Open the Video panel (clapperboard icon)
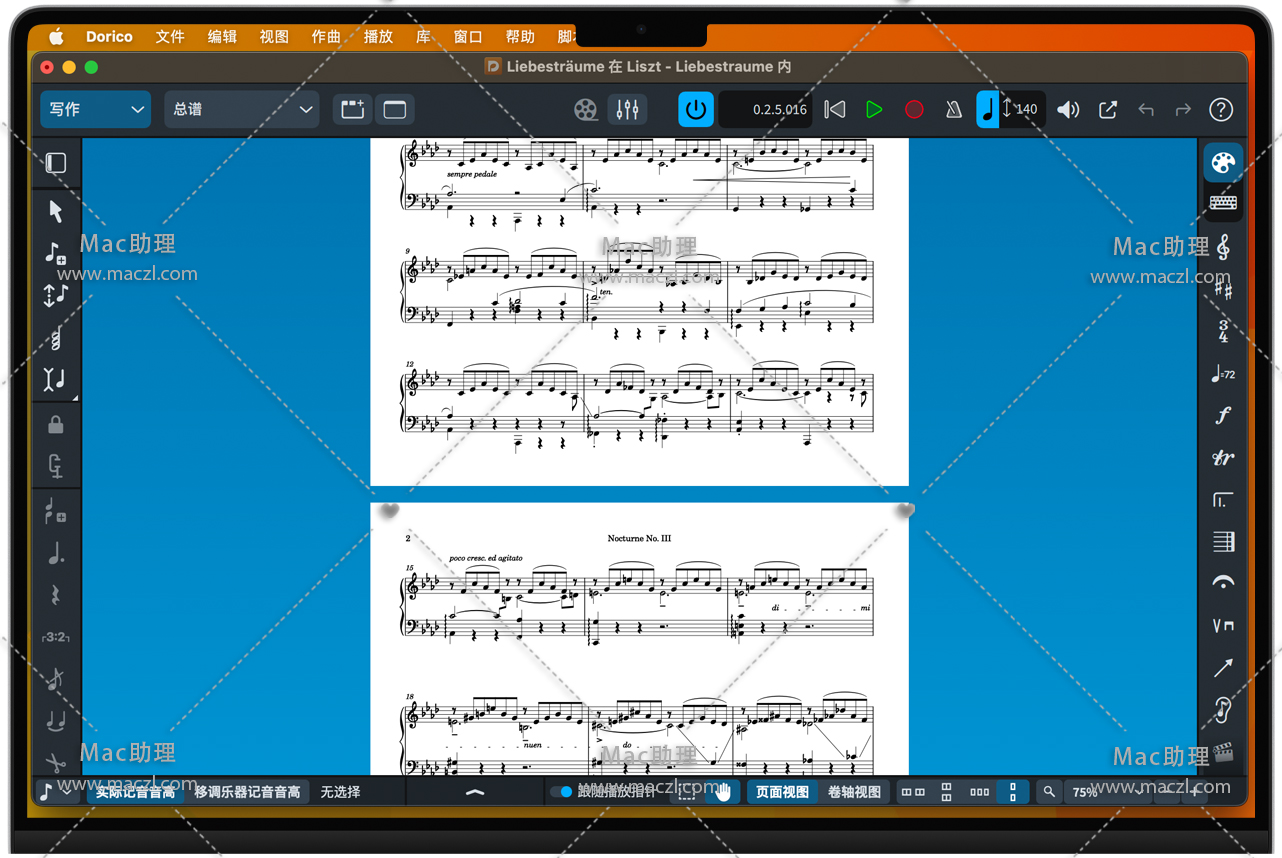The width and height of the screenshot is (1282, 858). click(1223, 752)
